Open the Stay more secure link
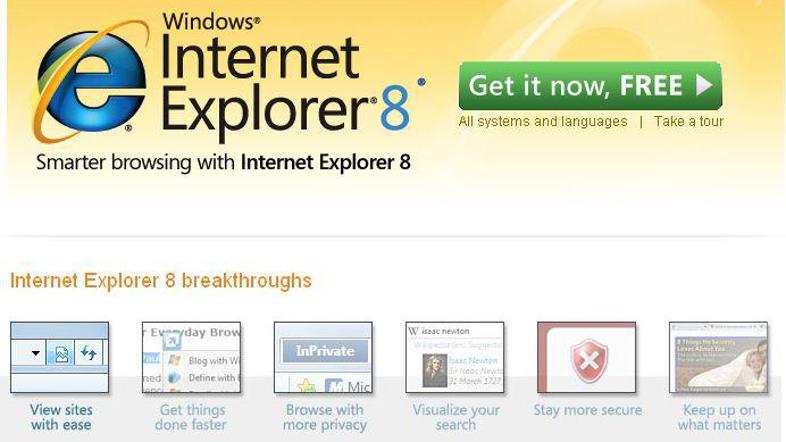The image size is (786, 442). (x=587, y=410)
